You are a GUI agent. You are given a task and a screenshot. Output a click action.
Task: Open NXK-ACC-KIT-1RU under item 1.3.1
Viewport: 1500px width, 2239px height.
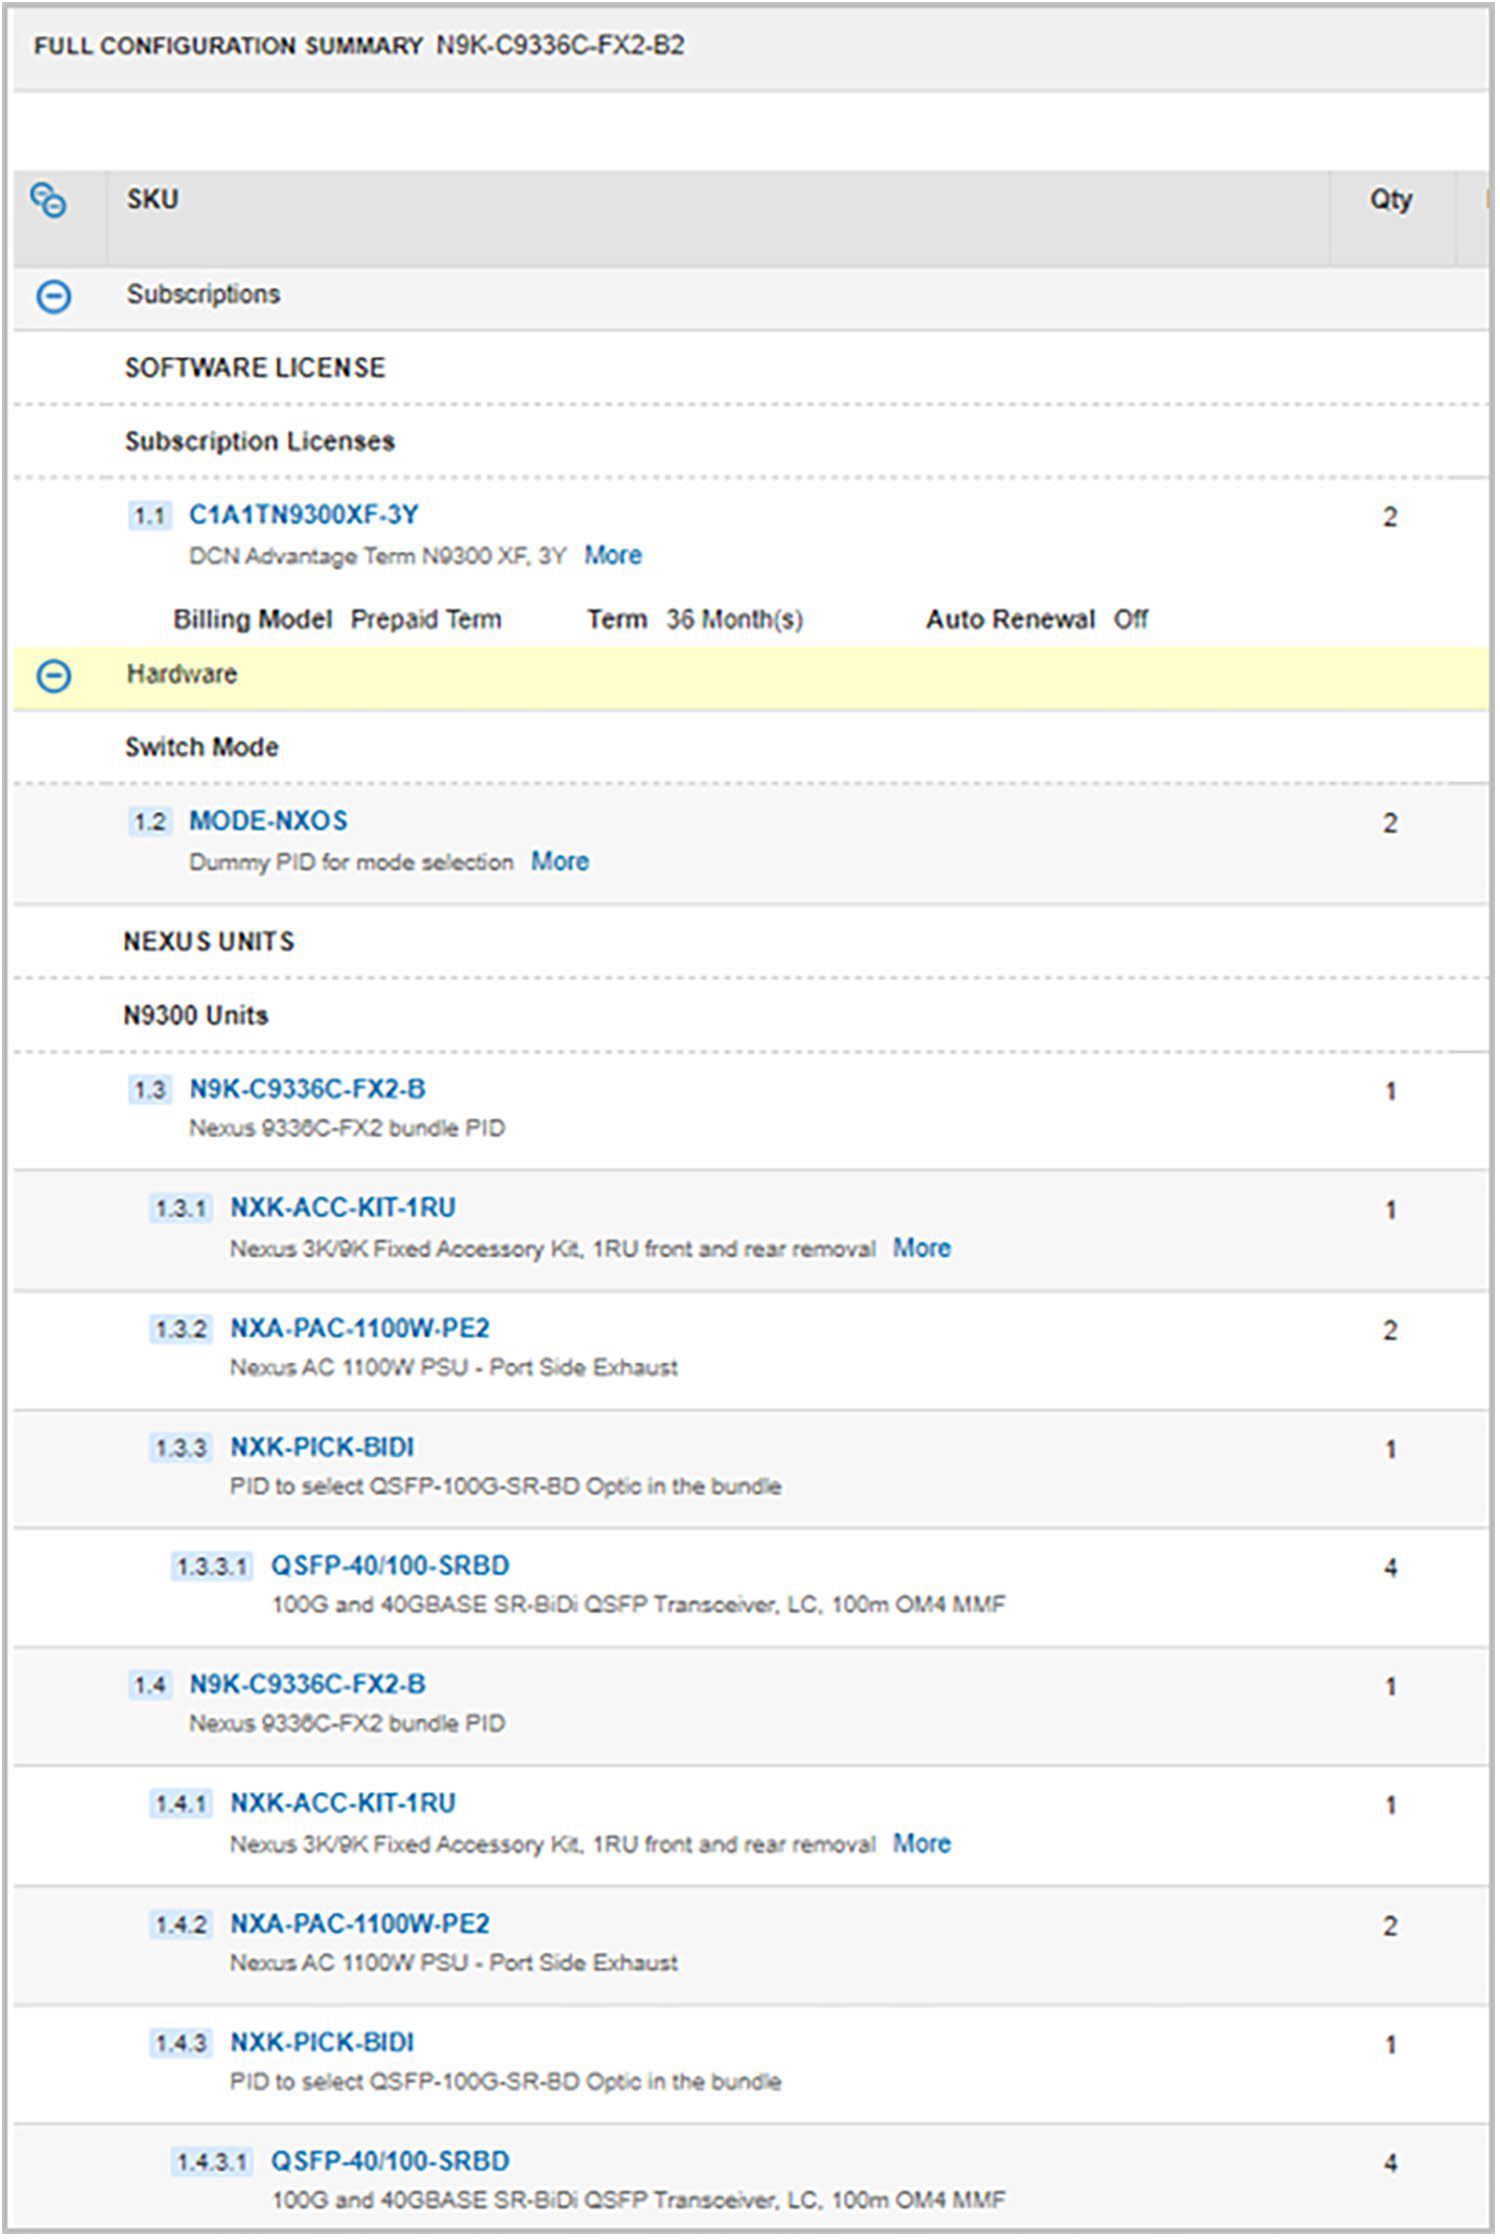pyautogui.click(x=343, y=1208)
